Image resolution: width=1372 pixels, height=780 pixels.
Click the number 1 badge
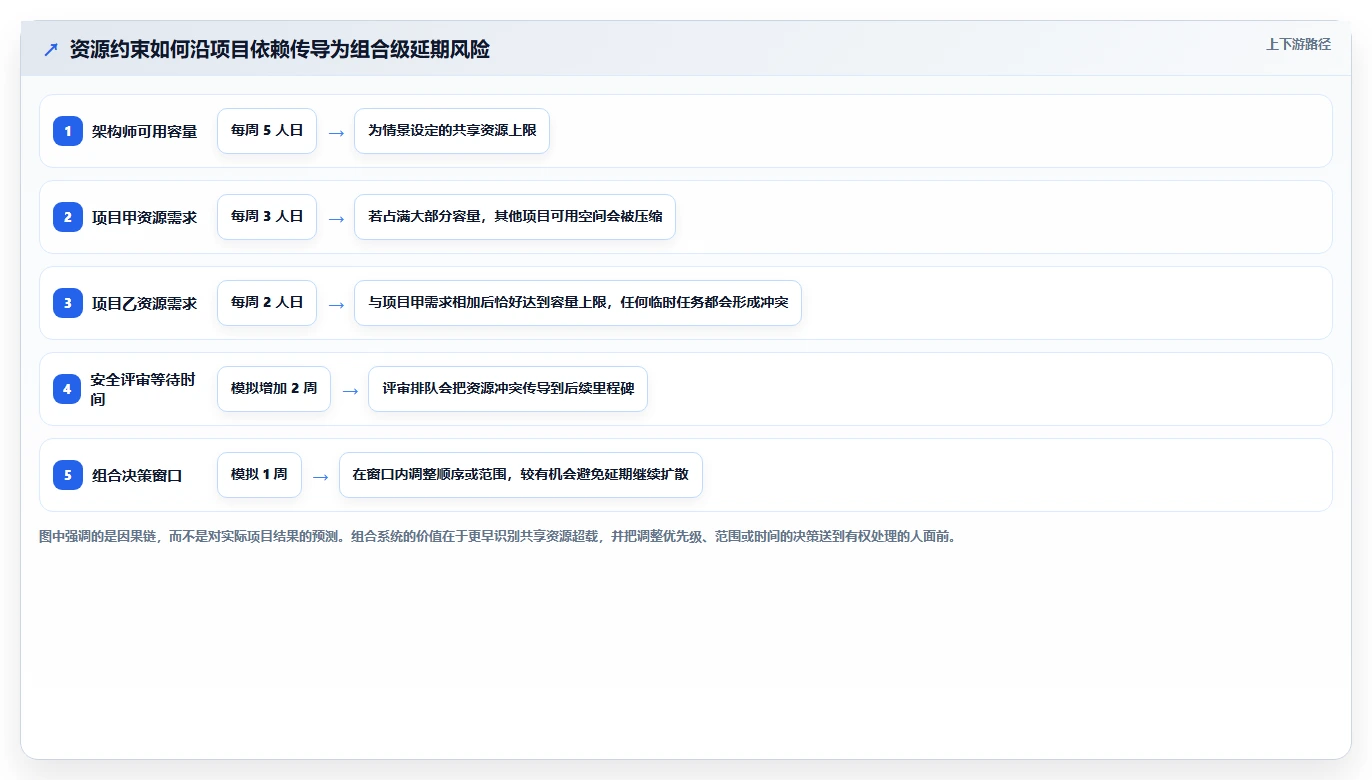coord(68,131)
